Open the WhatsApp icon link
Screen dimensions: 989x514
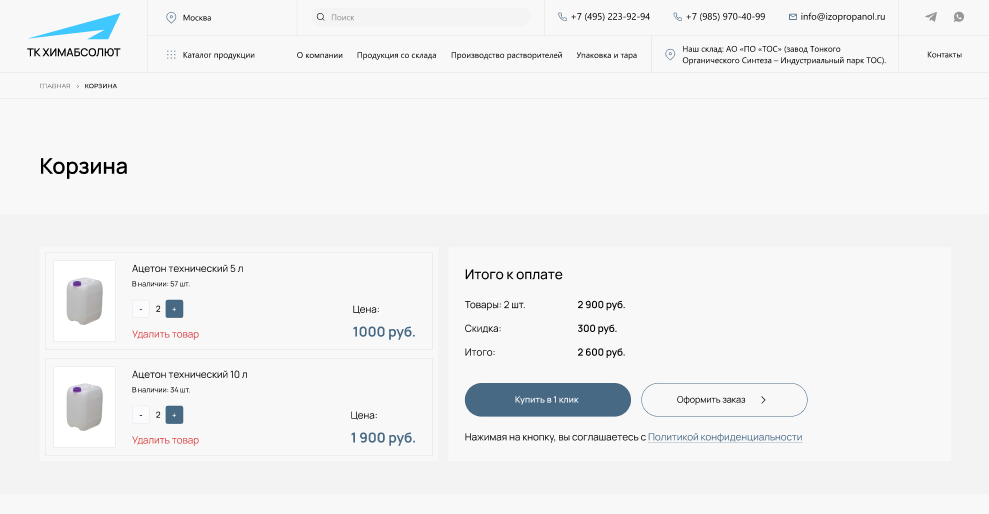(x=959, y=17)
